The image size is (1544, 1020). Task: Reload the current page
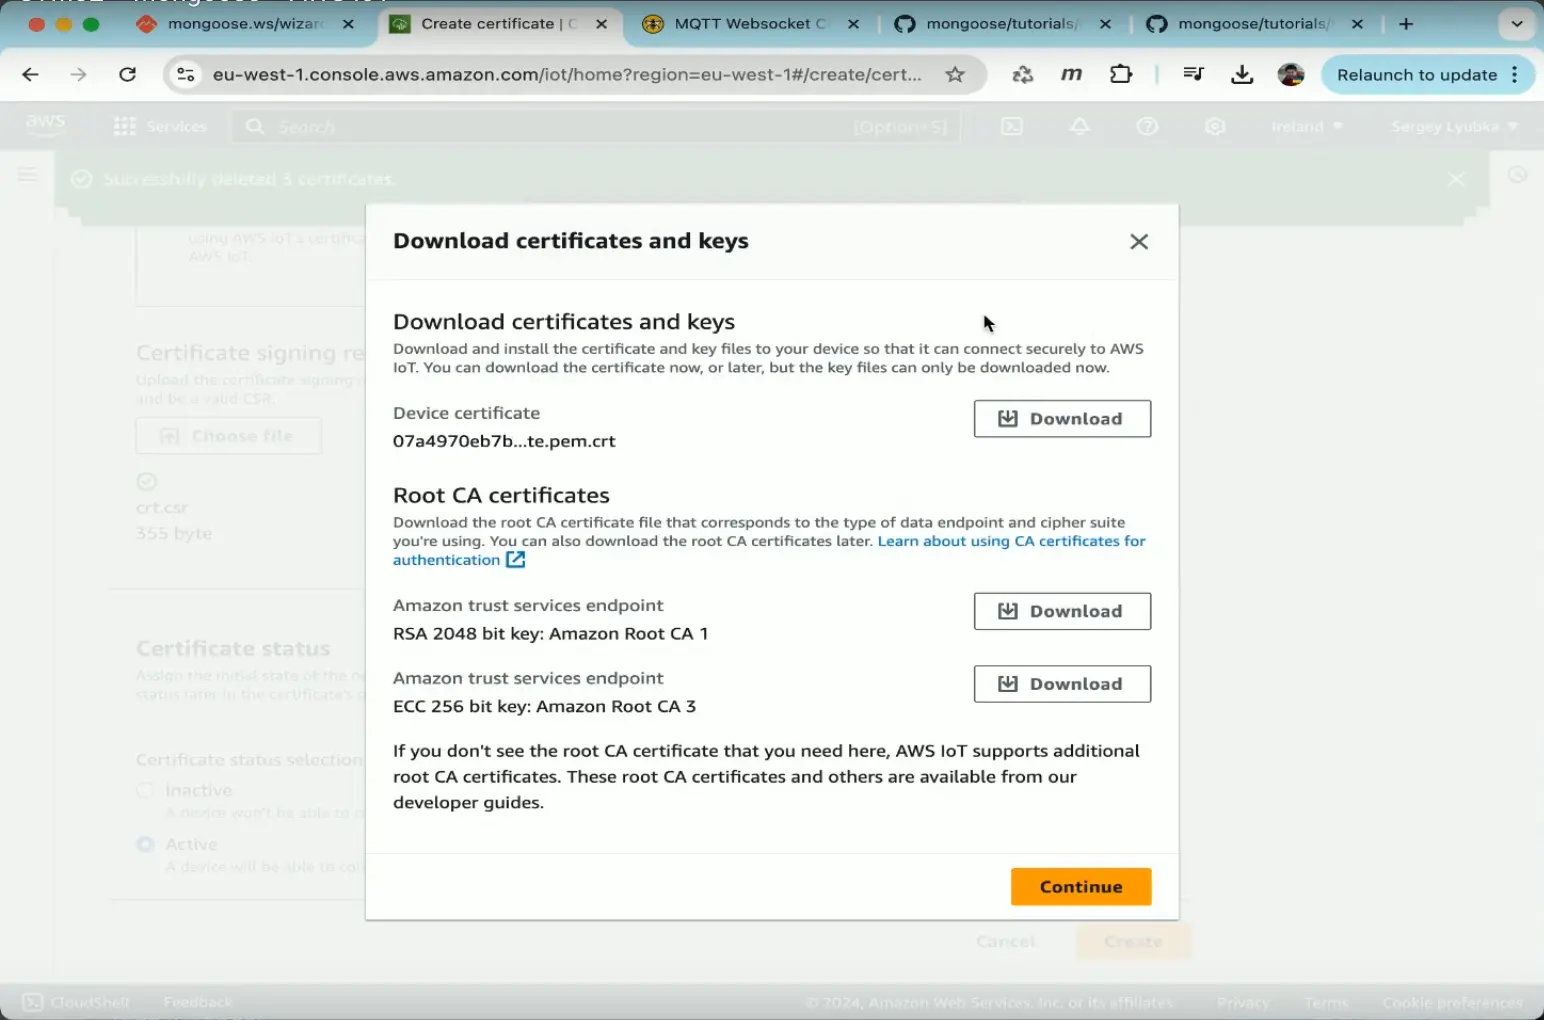point(127,75)
